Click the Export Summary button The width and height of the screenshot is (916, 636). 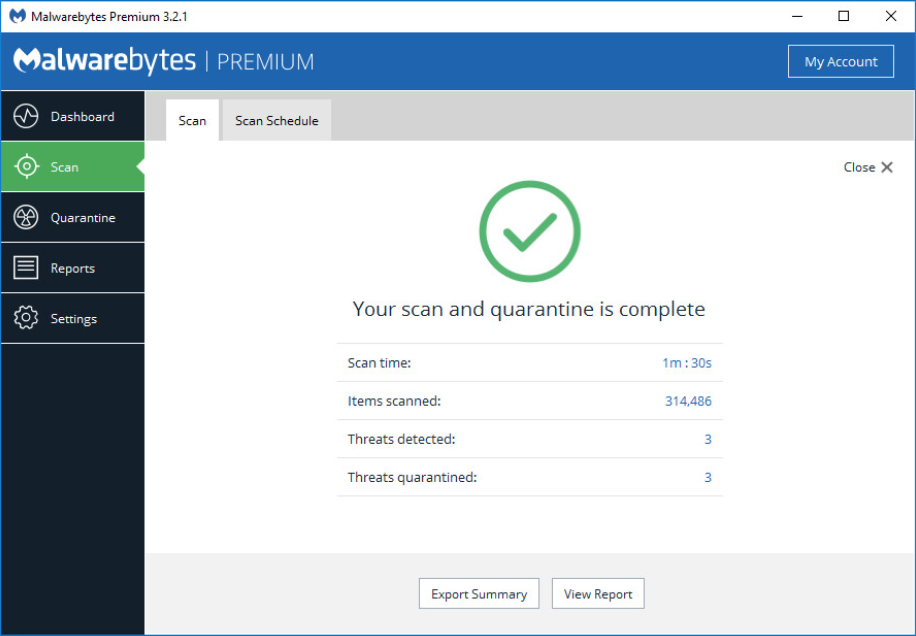tap(479, 594)
